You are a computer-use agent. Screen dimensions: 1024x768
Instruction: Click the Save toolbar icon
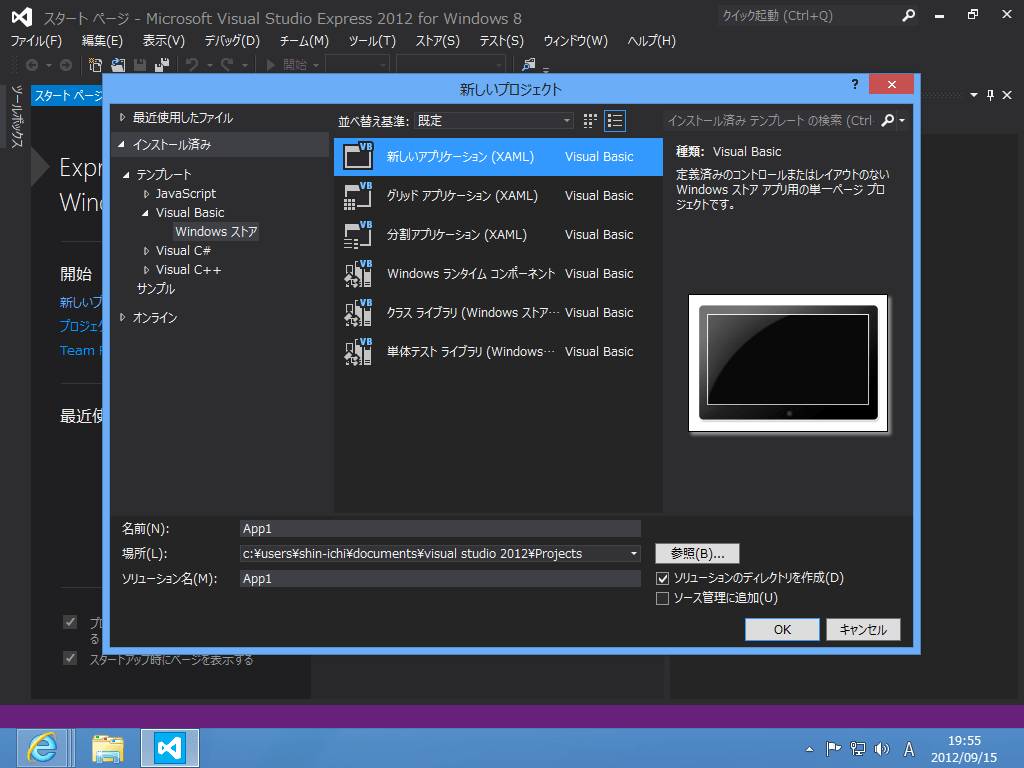pos(140,65)
